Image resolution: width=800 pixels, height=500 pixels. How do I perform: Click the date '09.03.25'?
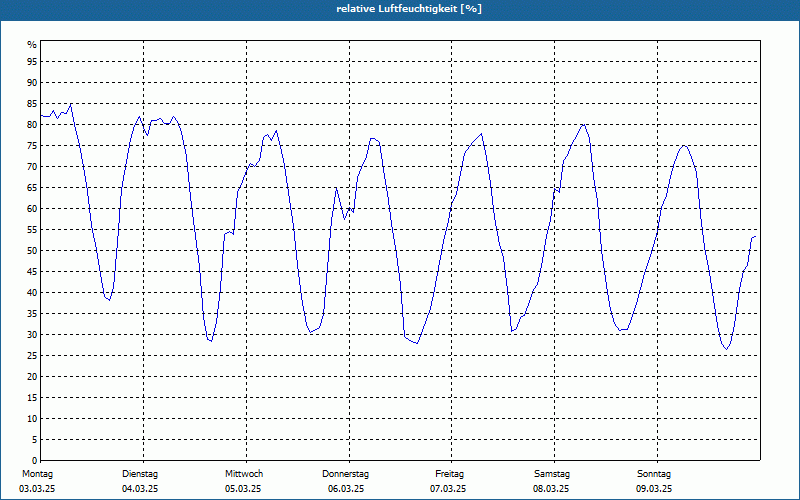(x=654, y=489)
